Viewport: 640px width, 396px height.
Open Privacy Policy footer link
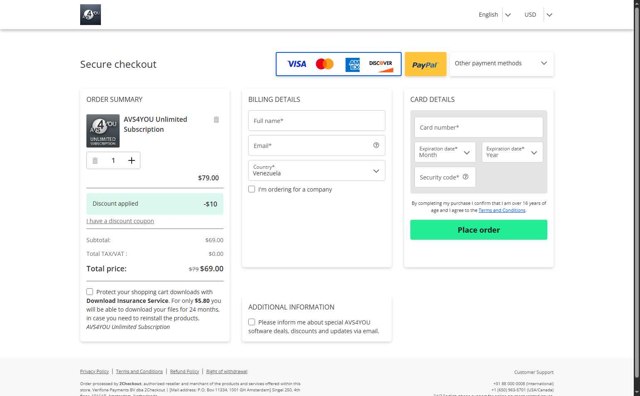pyautogui.click(x=94, y=371)
